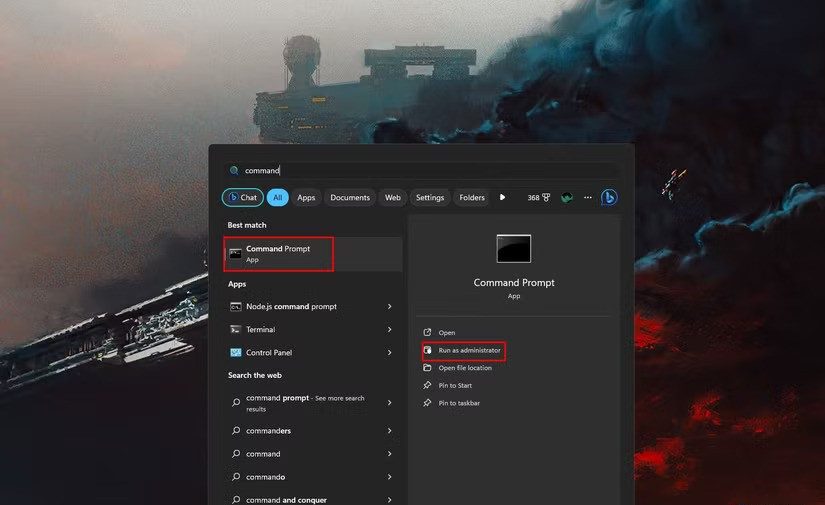Click the search magnifier icon in search box
The image size is (825, 505).
tap(234, 170)
